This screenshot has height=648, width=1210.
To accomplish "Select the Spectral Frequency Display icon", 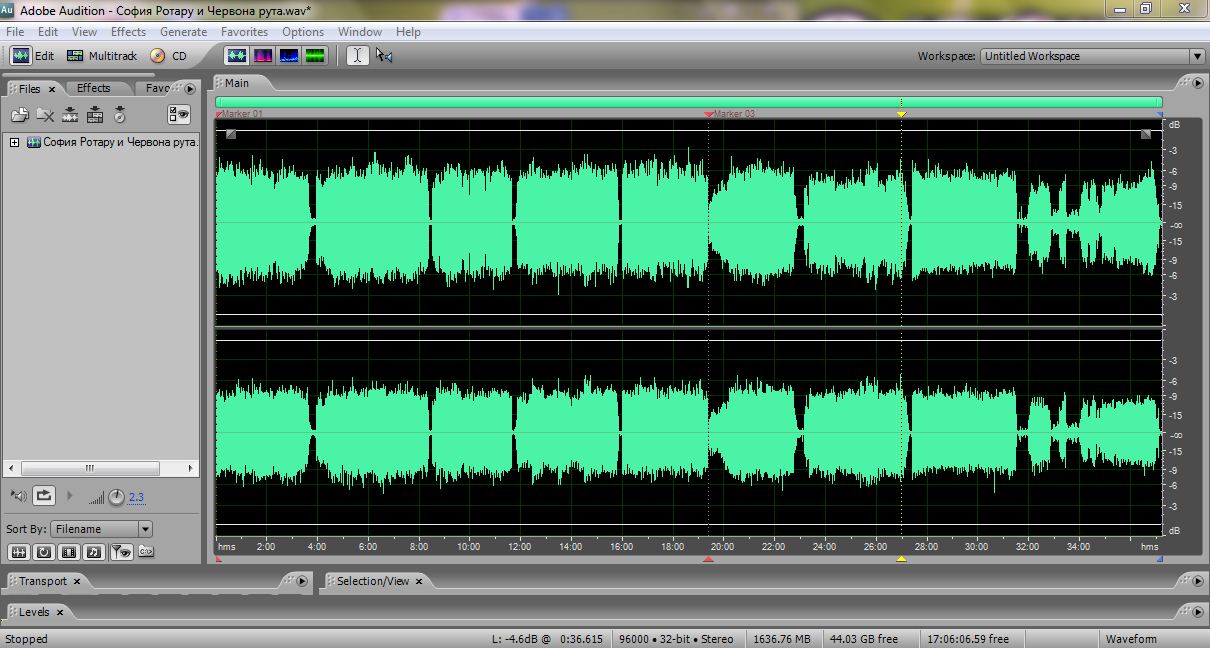I will coord(263,56).
